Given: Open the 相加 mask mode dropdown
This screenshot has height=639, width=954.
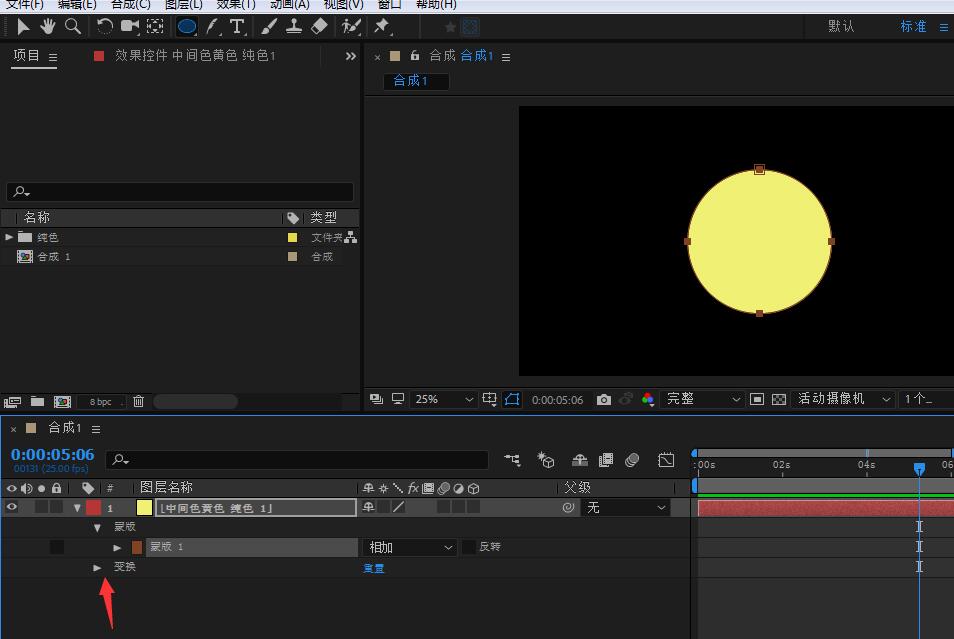Looking at the screenshot, I should click(411, 547).
